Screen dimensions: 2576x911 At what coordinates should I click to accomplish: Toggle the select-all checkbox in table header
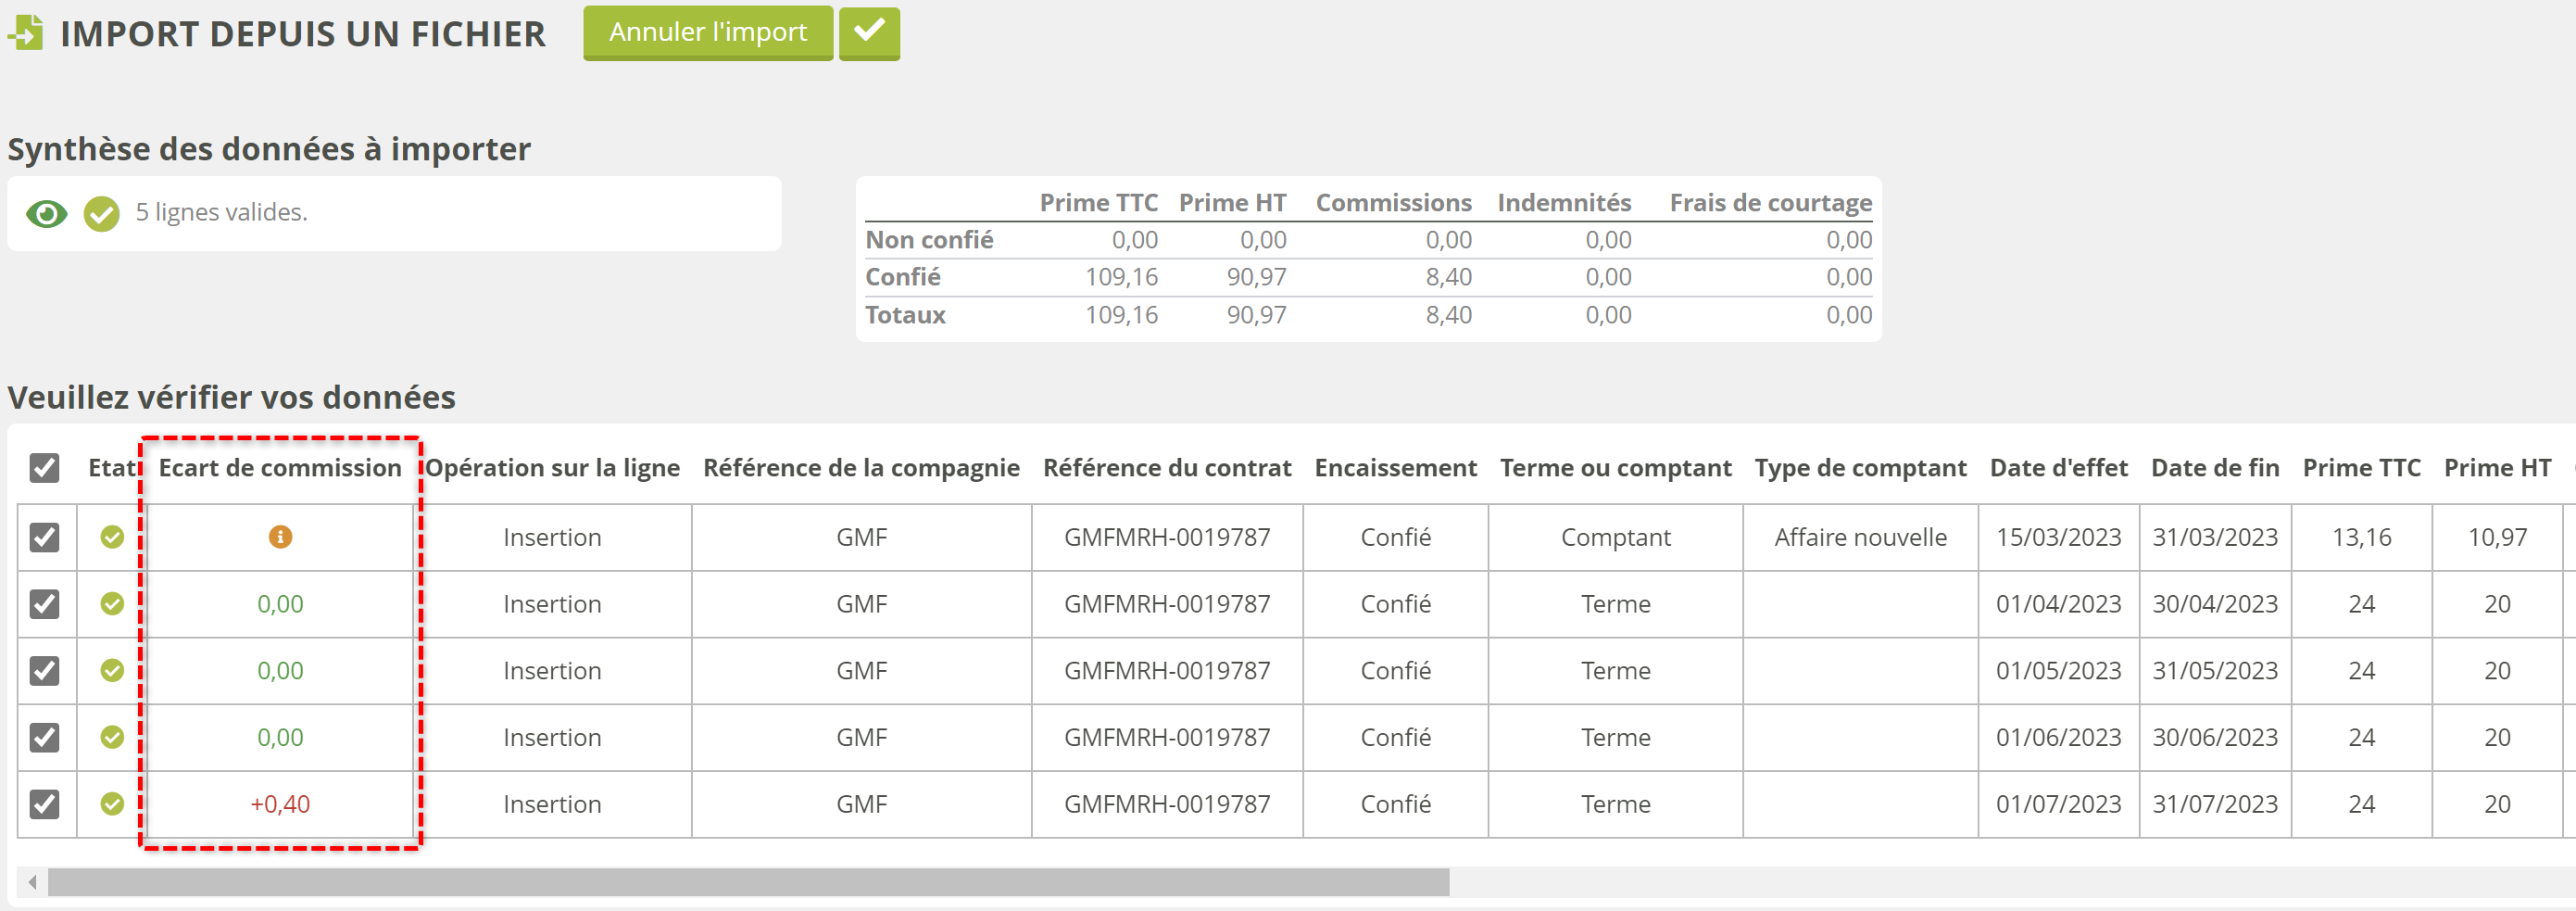[44, 468]
